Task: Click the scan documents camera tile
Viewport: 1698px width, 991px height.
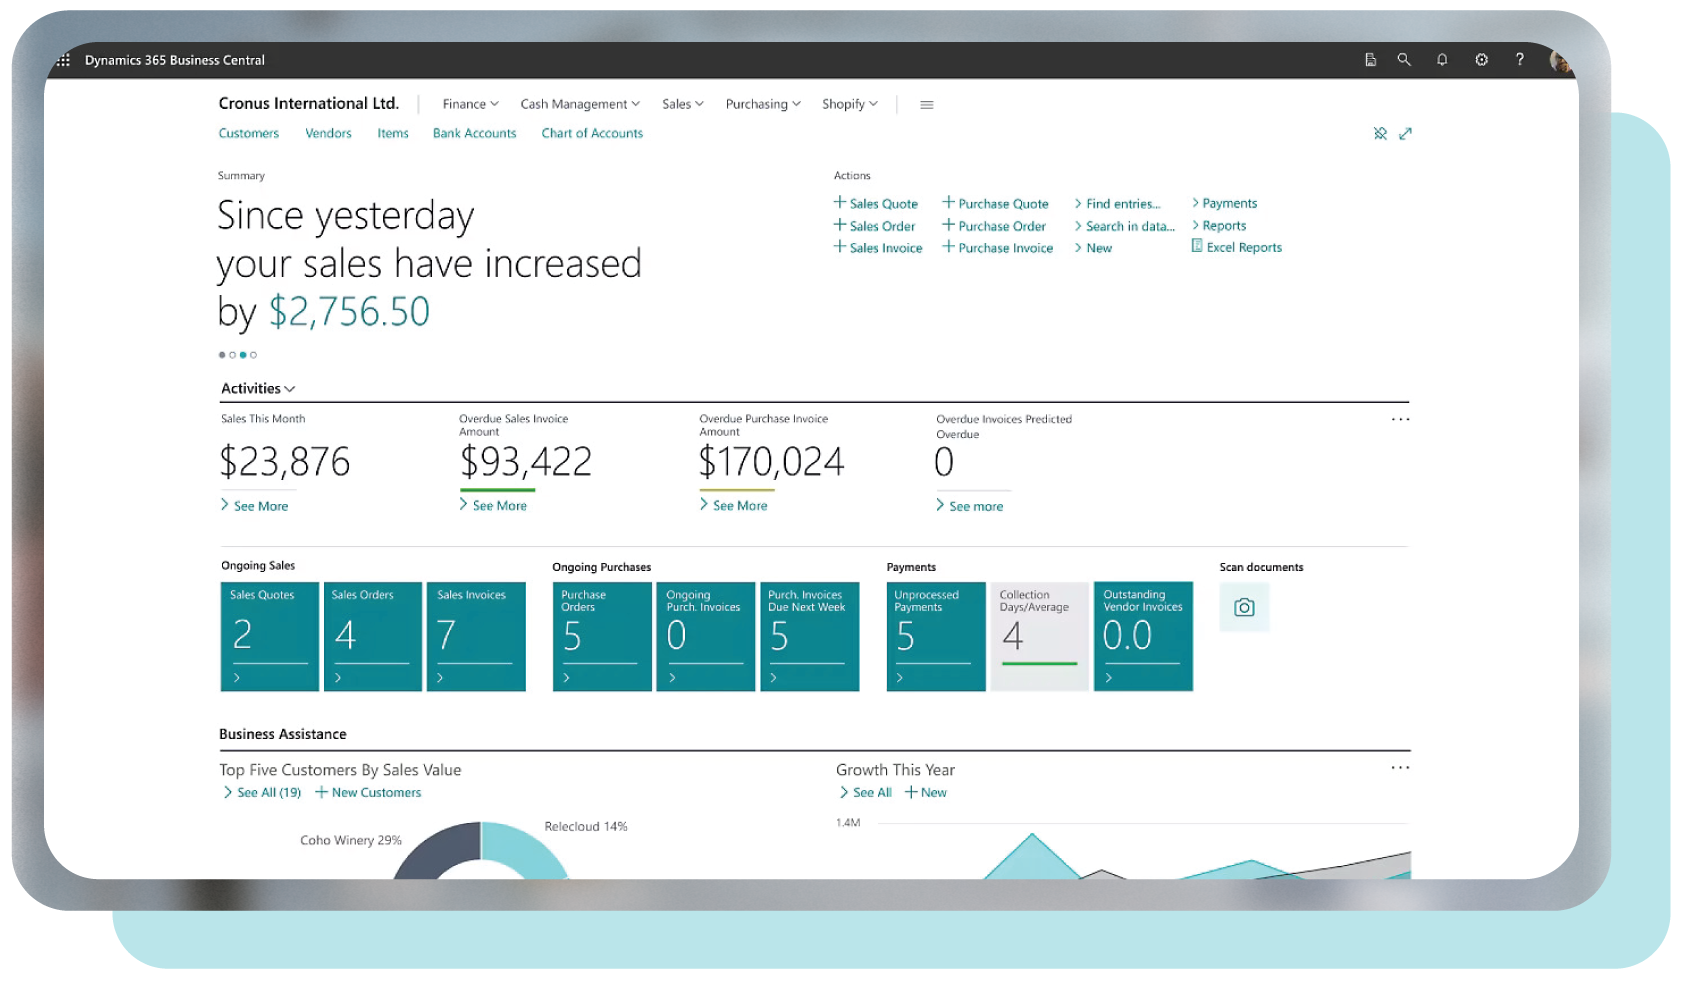Action: [x=1244, y=607]
